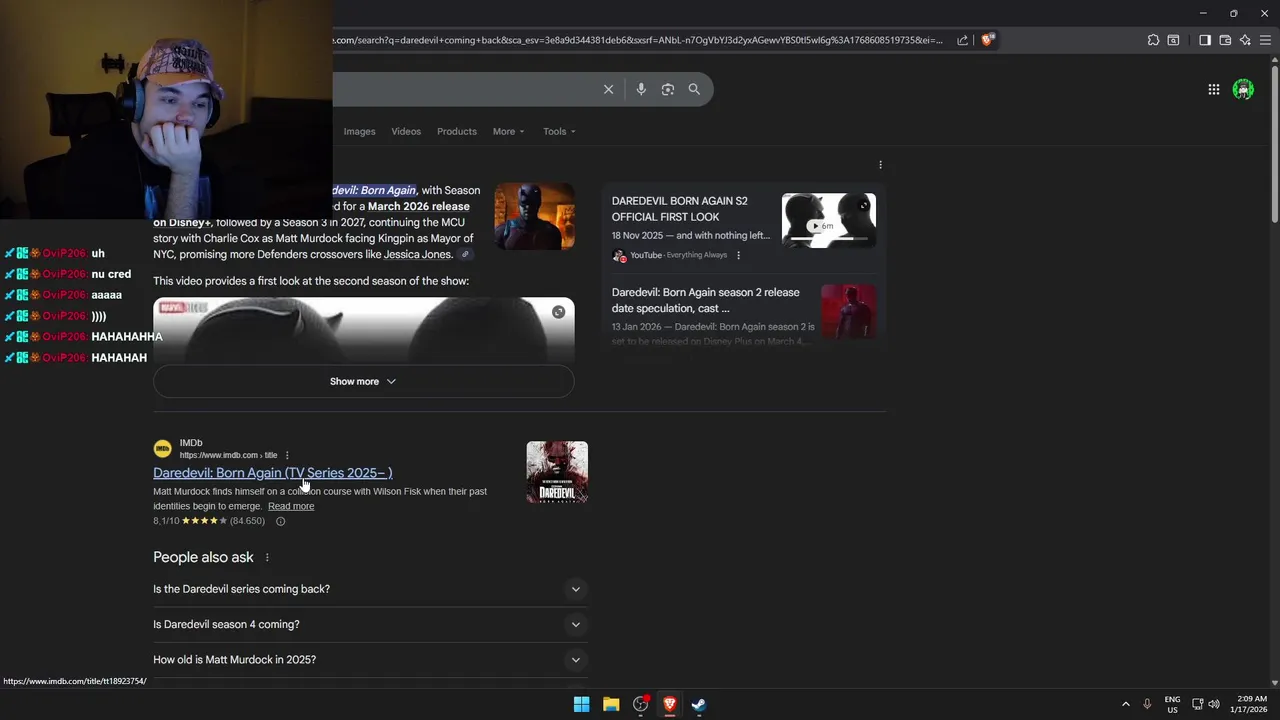Click the page vertical scrollbar
Viewport: 1280px width, 720px height.
coord(1274,145)
